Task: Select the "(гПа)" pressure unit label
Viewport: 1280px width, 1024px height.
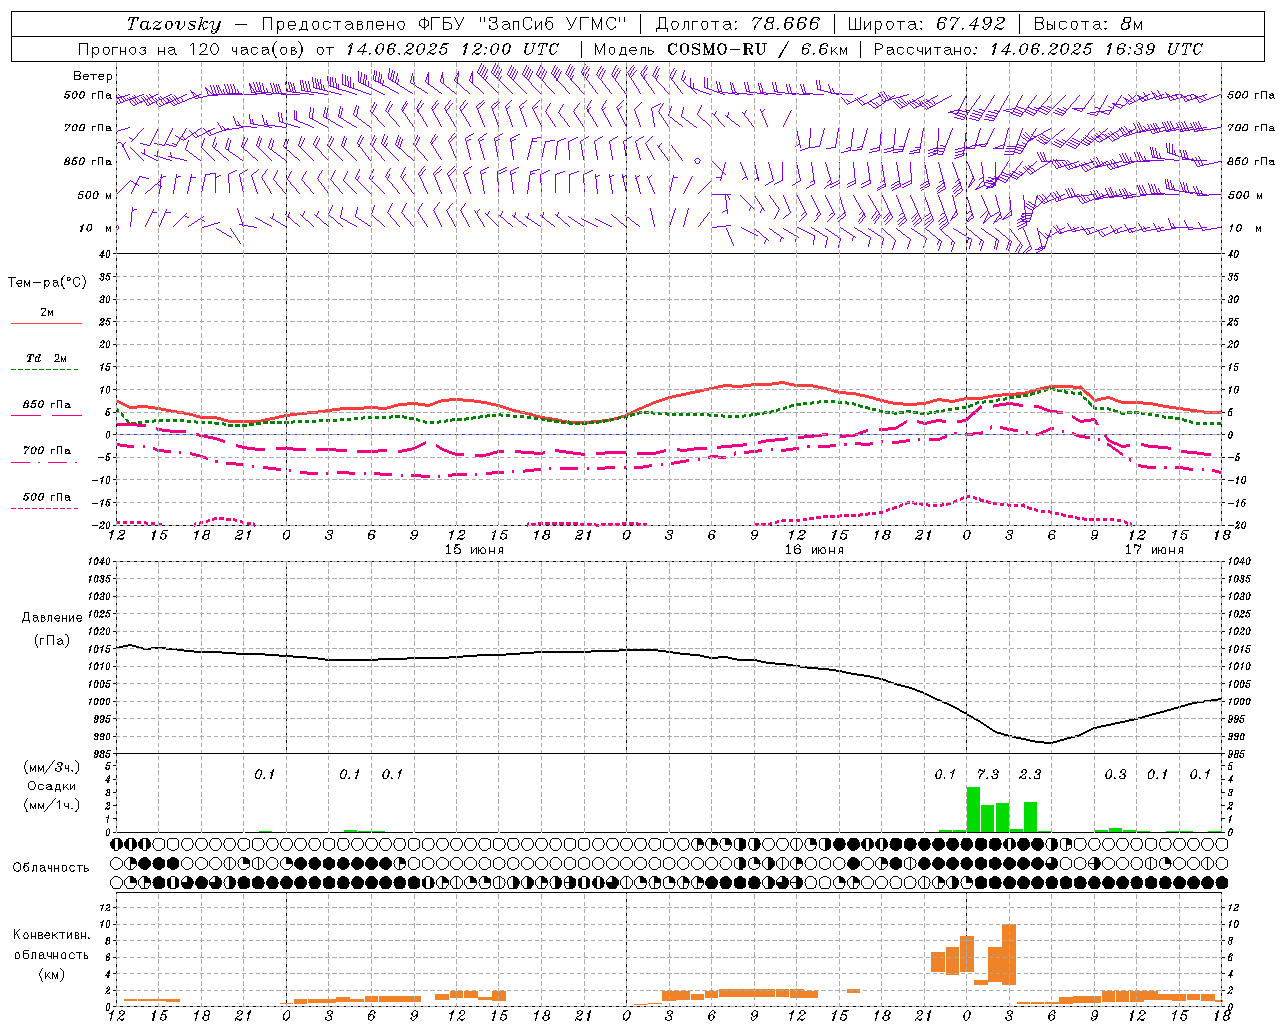Action: tap(51, 641)
